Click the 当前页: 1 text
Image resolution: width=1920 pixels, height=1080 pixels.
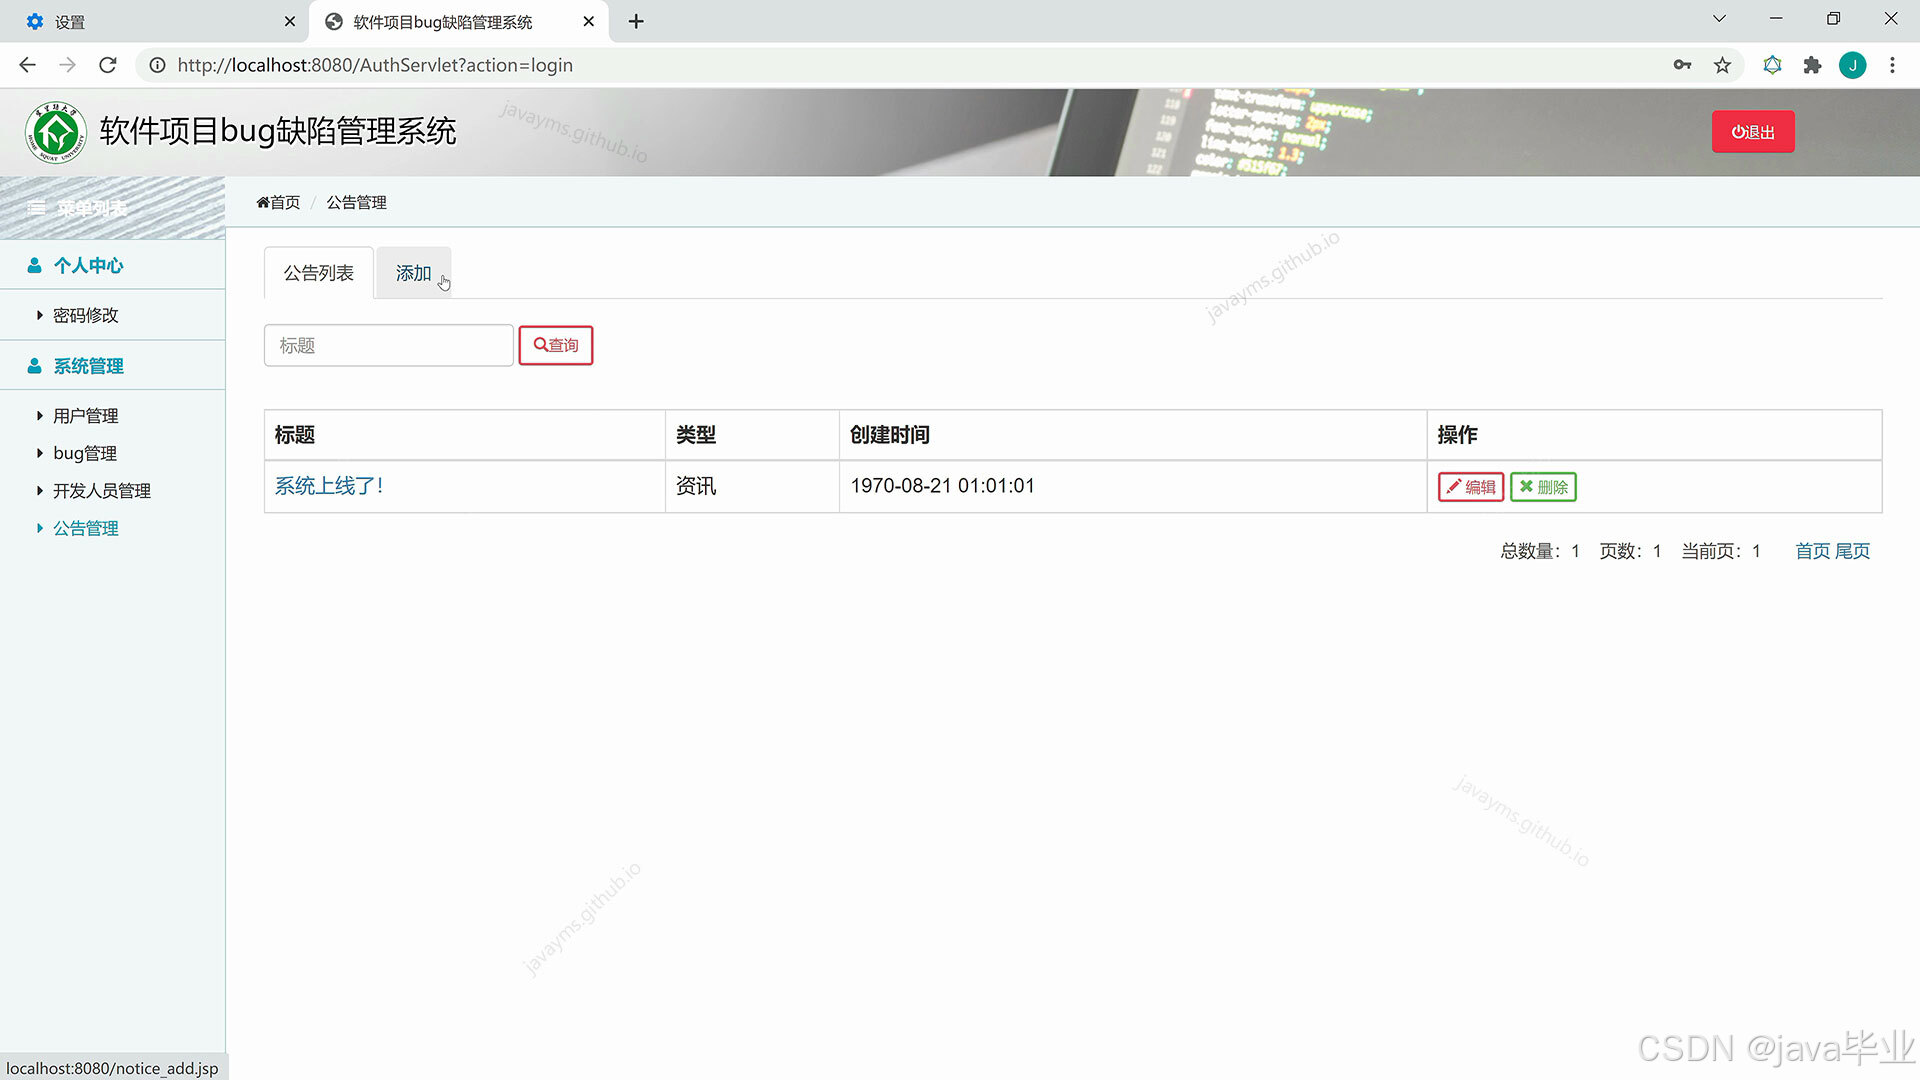[x=1721, y=551]
